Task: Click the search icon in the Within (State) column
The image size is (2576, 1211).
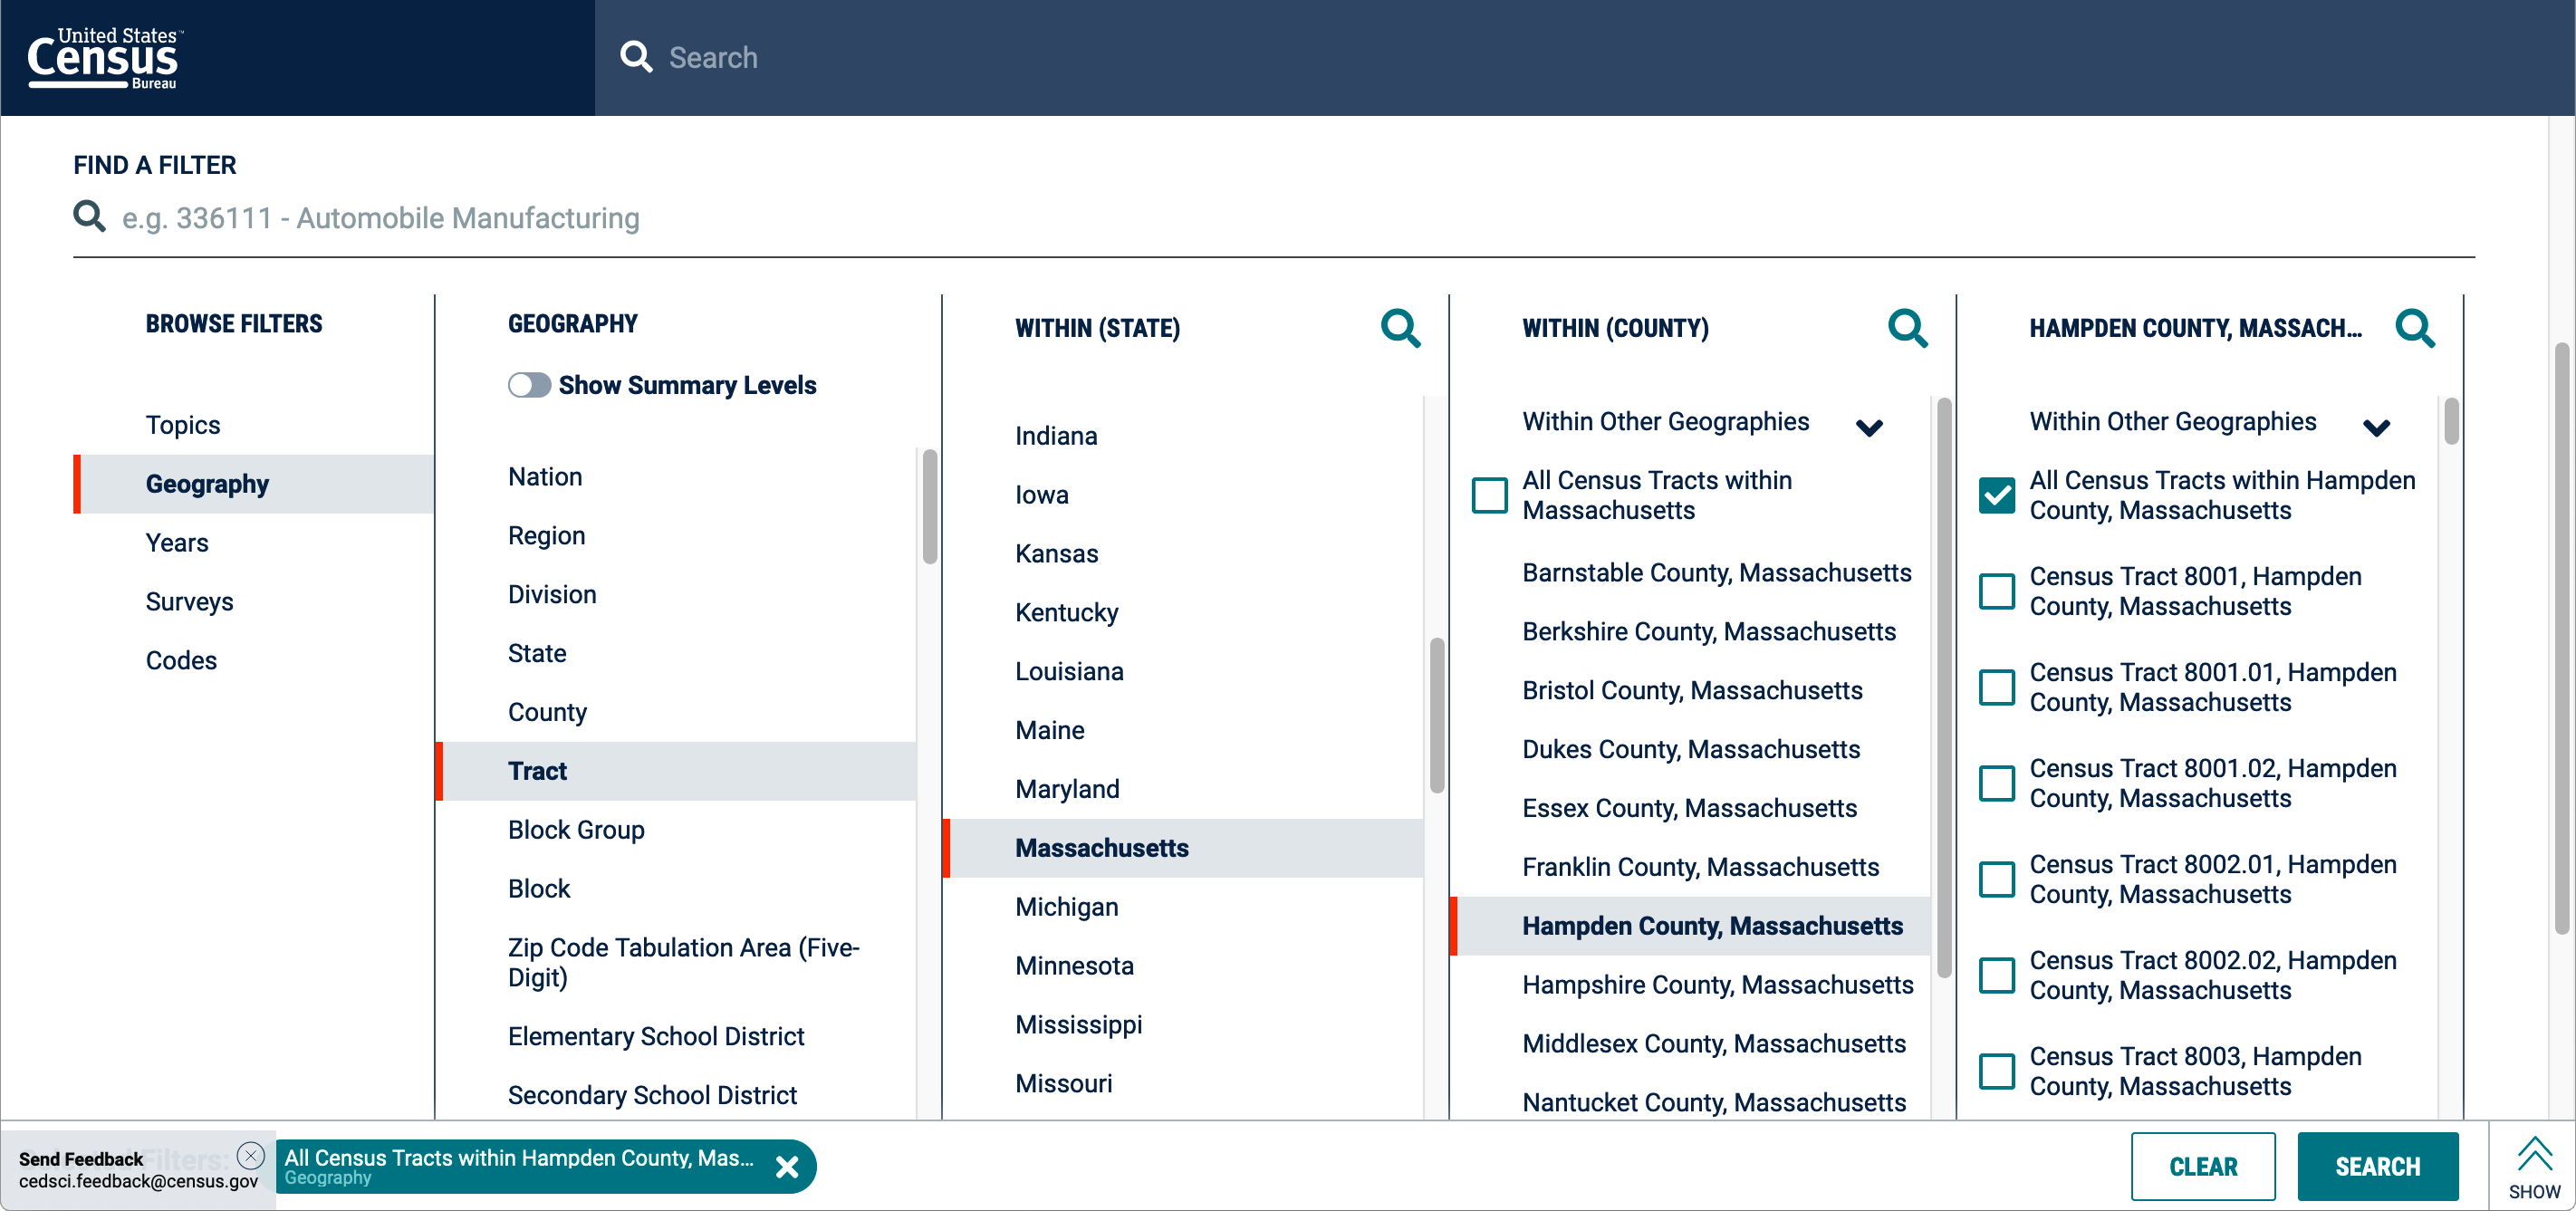Action: pyautogui.click(x=1400, y=328)
